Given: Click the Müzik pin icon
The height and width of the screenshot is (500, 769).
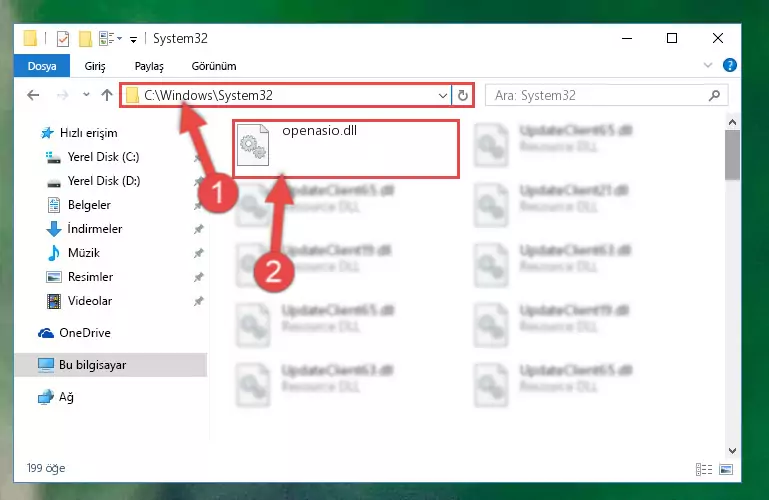Looking at the screenshot, I should pos(199,253).
